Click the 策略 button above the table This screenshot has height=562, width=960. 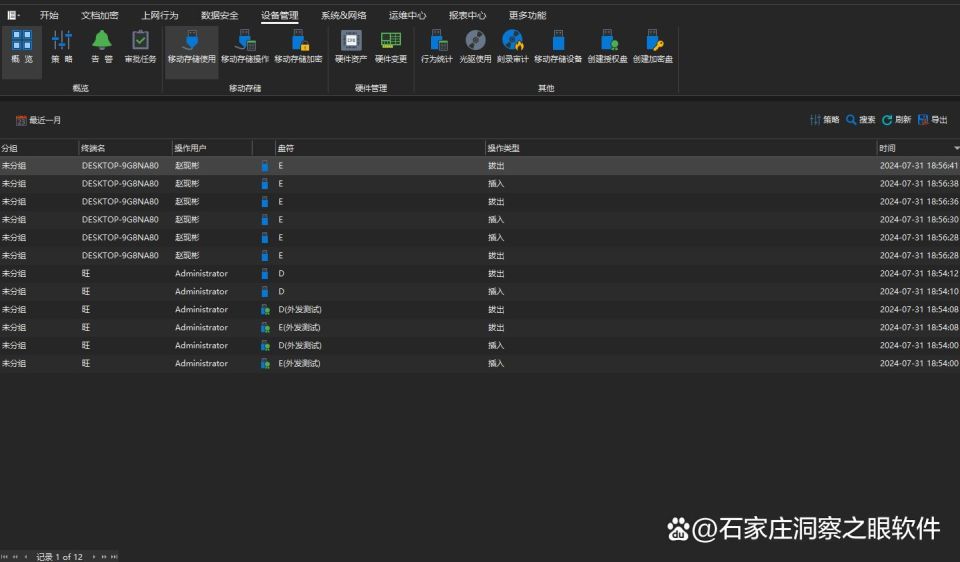coord(825,119)
